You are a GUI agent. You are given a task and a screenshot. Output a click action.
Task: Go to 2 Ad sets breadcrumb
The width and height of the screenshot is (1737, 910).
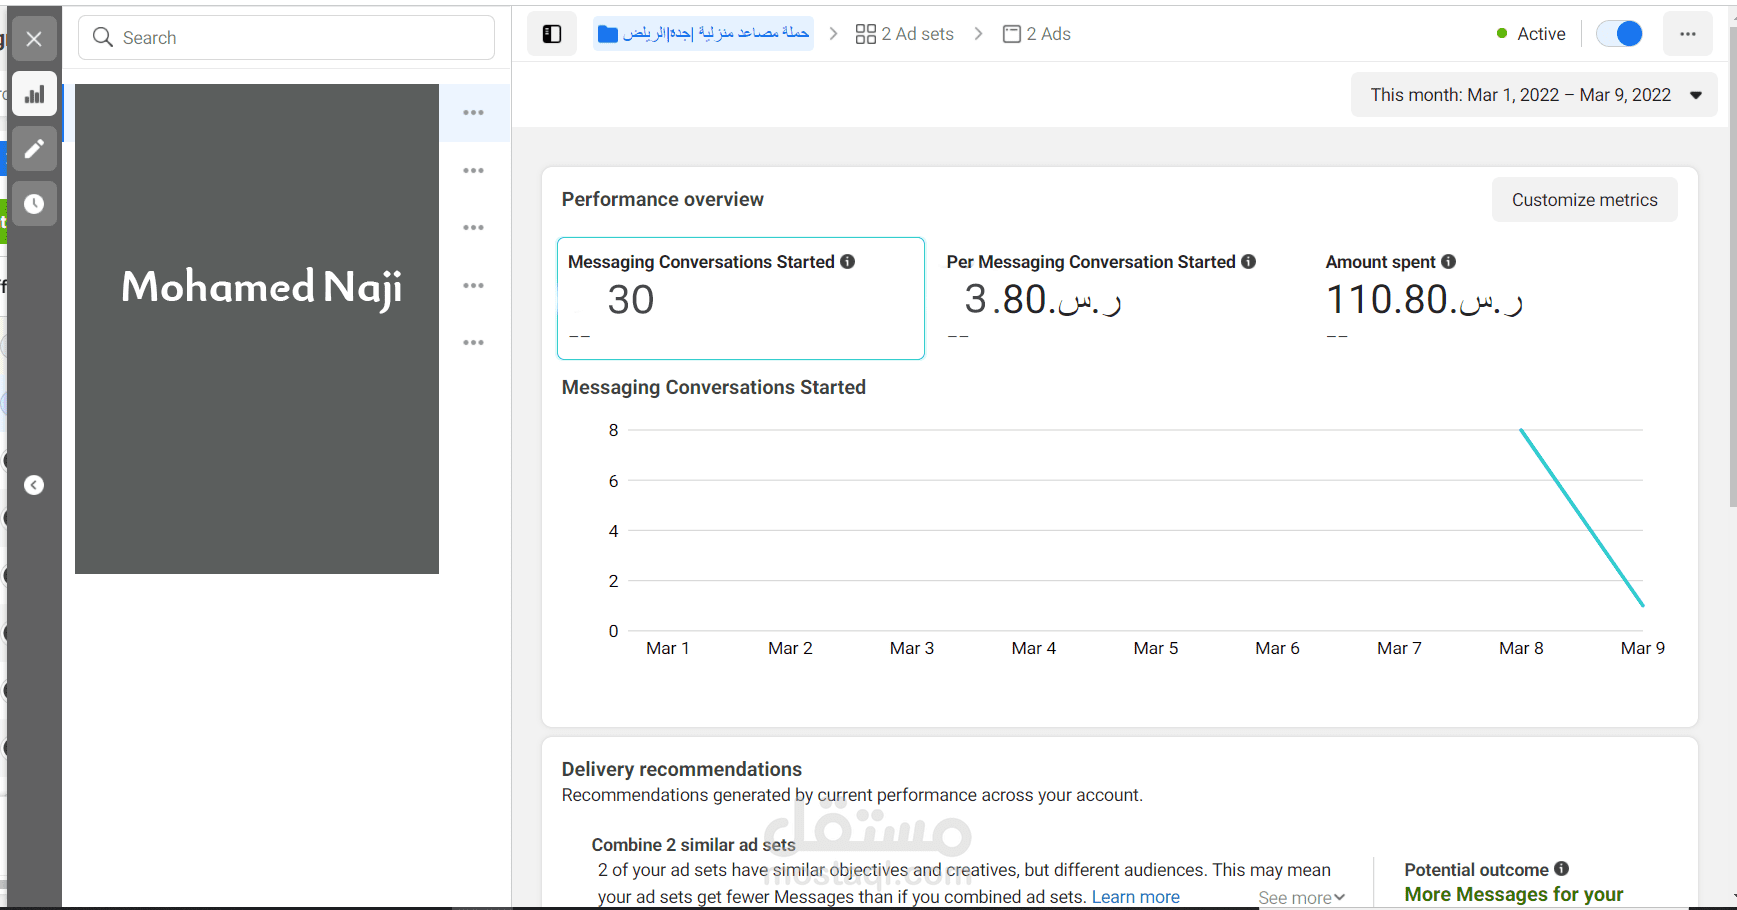point(905,34)
